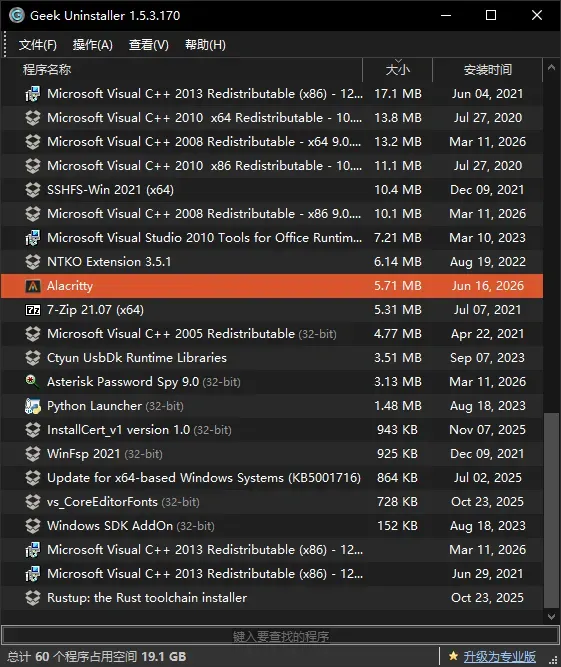Select WinFsp 2021 name
561x667 pixels.
(x=84, y=454)
